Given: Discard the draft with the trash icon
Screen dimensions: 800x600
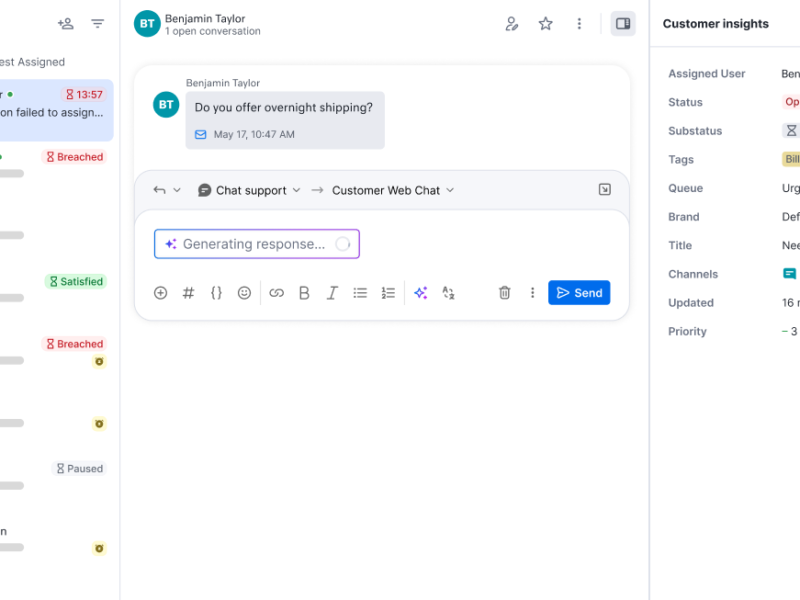Looking at the screenshot, I should pos(505,293).
